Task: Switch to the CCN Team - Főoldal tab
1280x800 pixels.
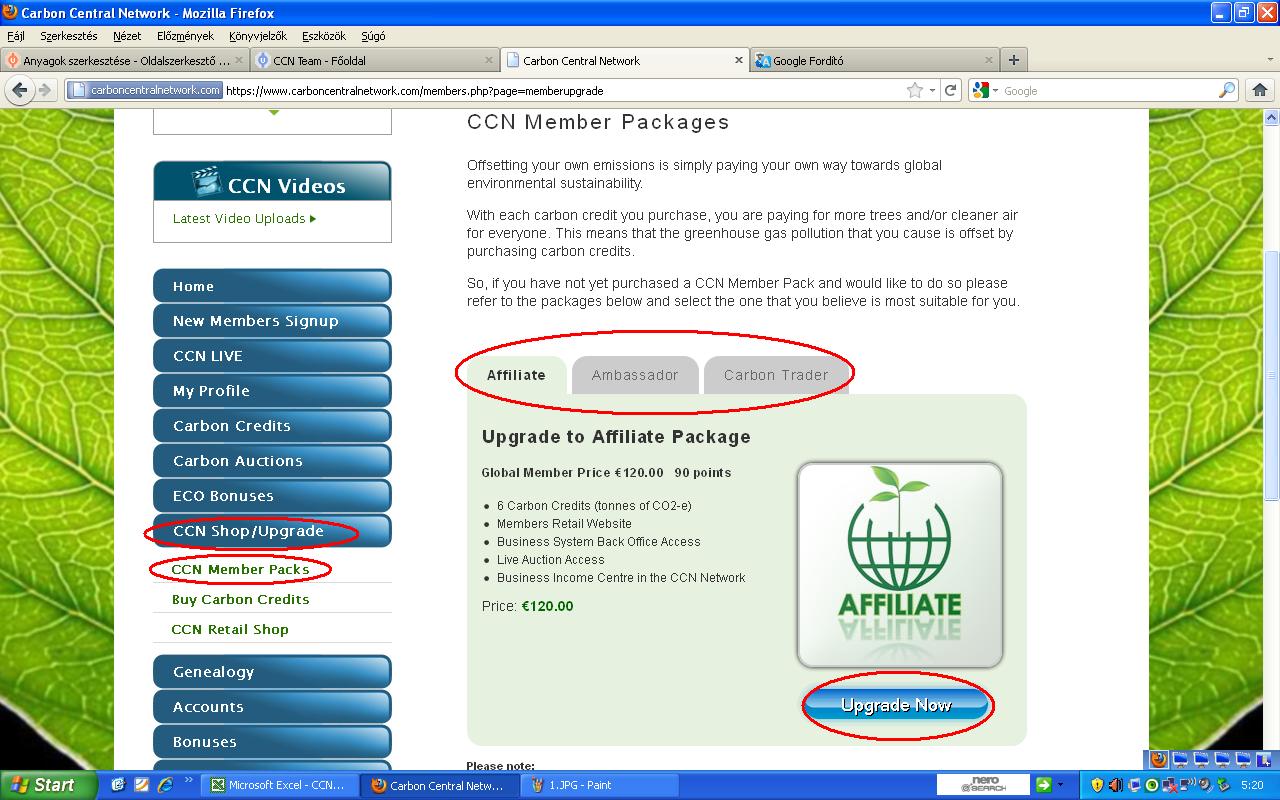Action: click(x=375, y=60)
